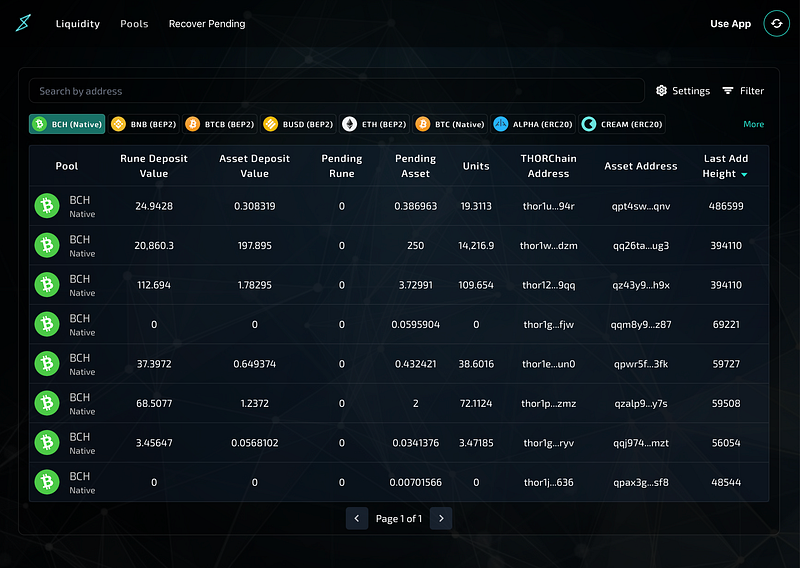Click asset address qpwr5f...3fk

(641, 364)
